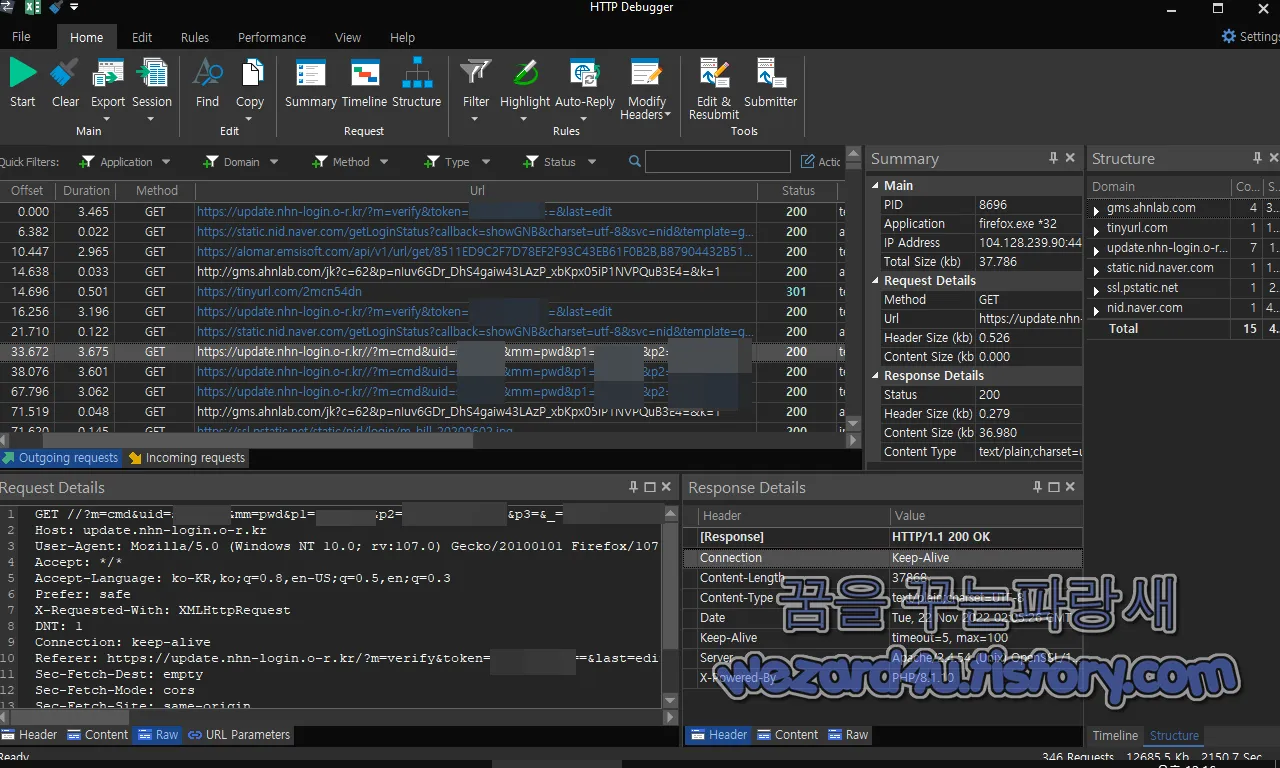This screenshot has width=1280, height=768.
Task: Switch to the Performance ribbon tab
Action: click(x=272, y=37)
